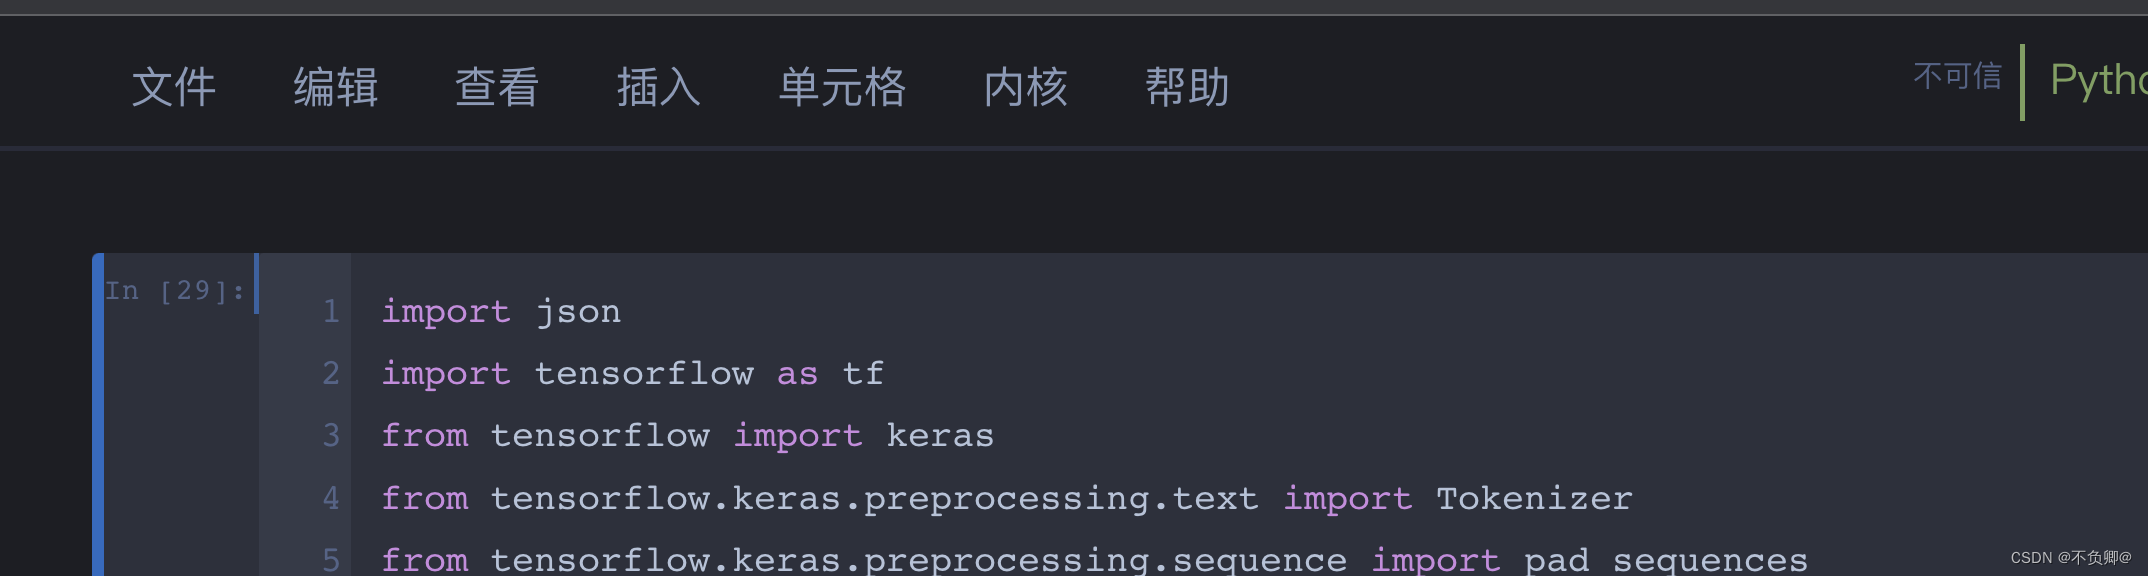Click the In [29] prompt label

pyautogui.click(x=174, y=290)
